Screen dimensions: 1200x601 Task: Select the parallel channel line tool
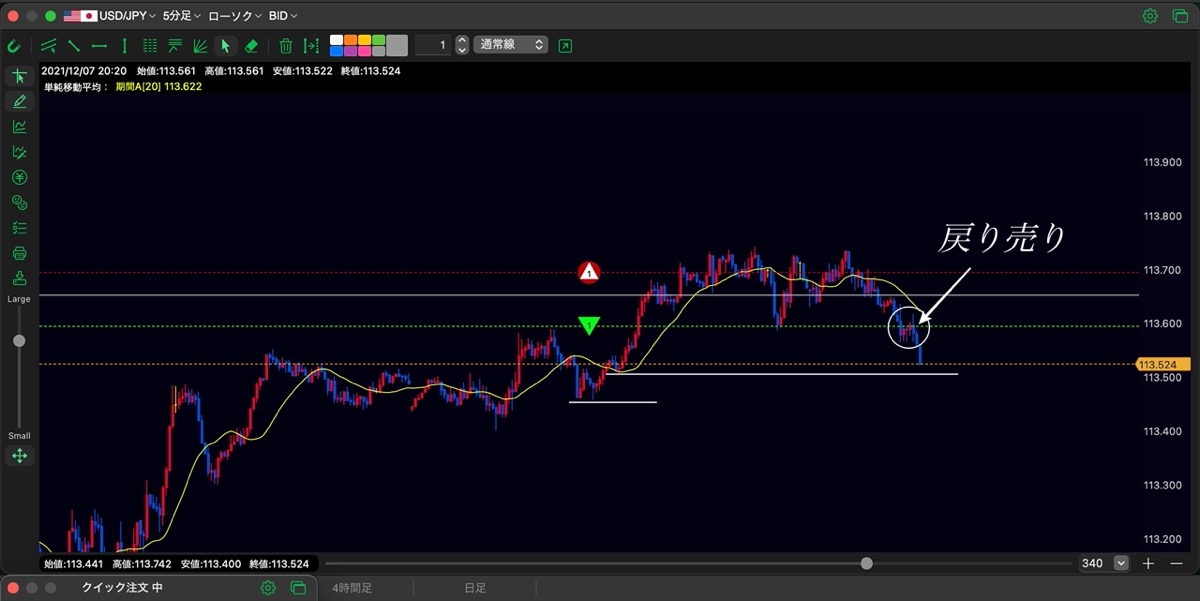(48, 45)
